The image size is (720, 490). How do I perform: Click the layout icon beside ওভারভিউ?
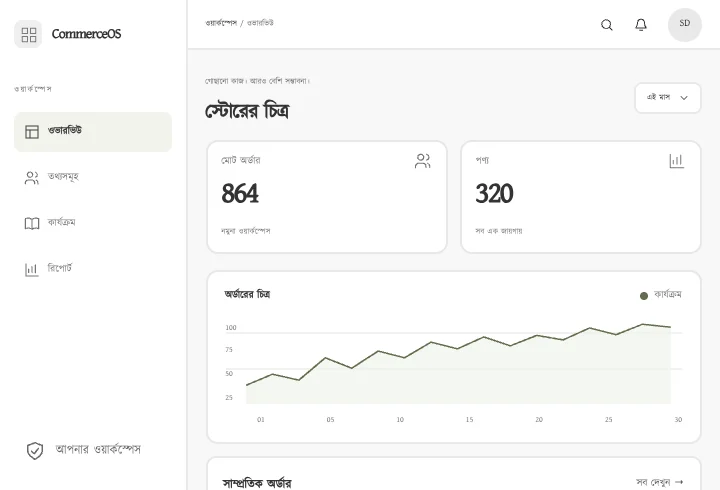click(x=32, y=132)
